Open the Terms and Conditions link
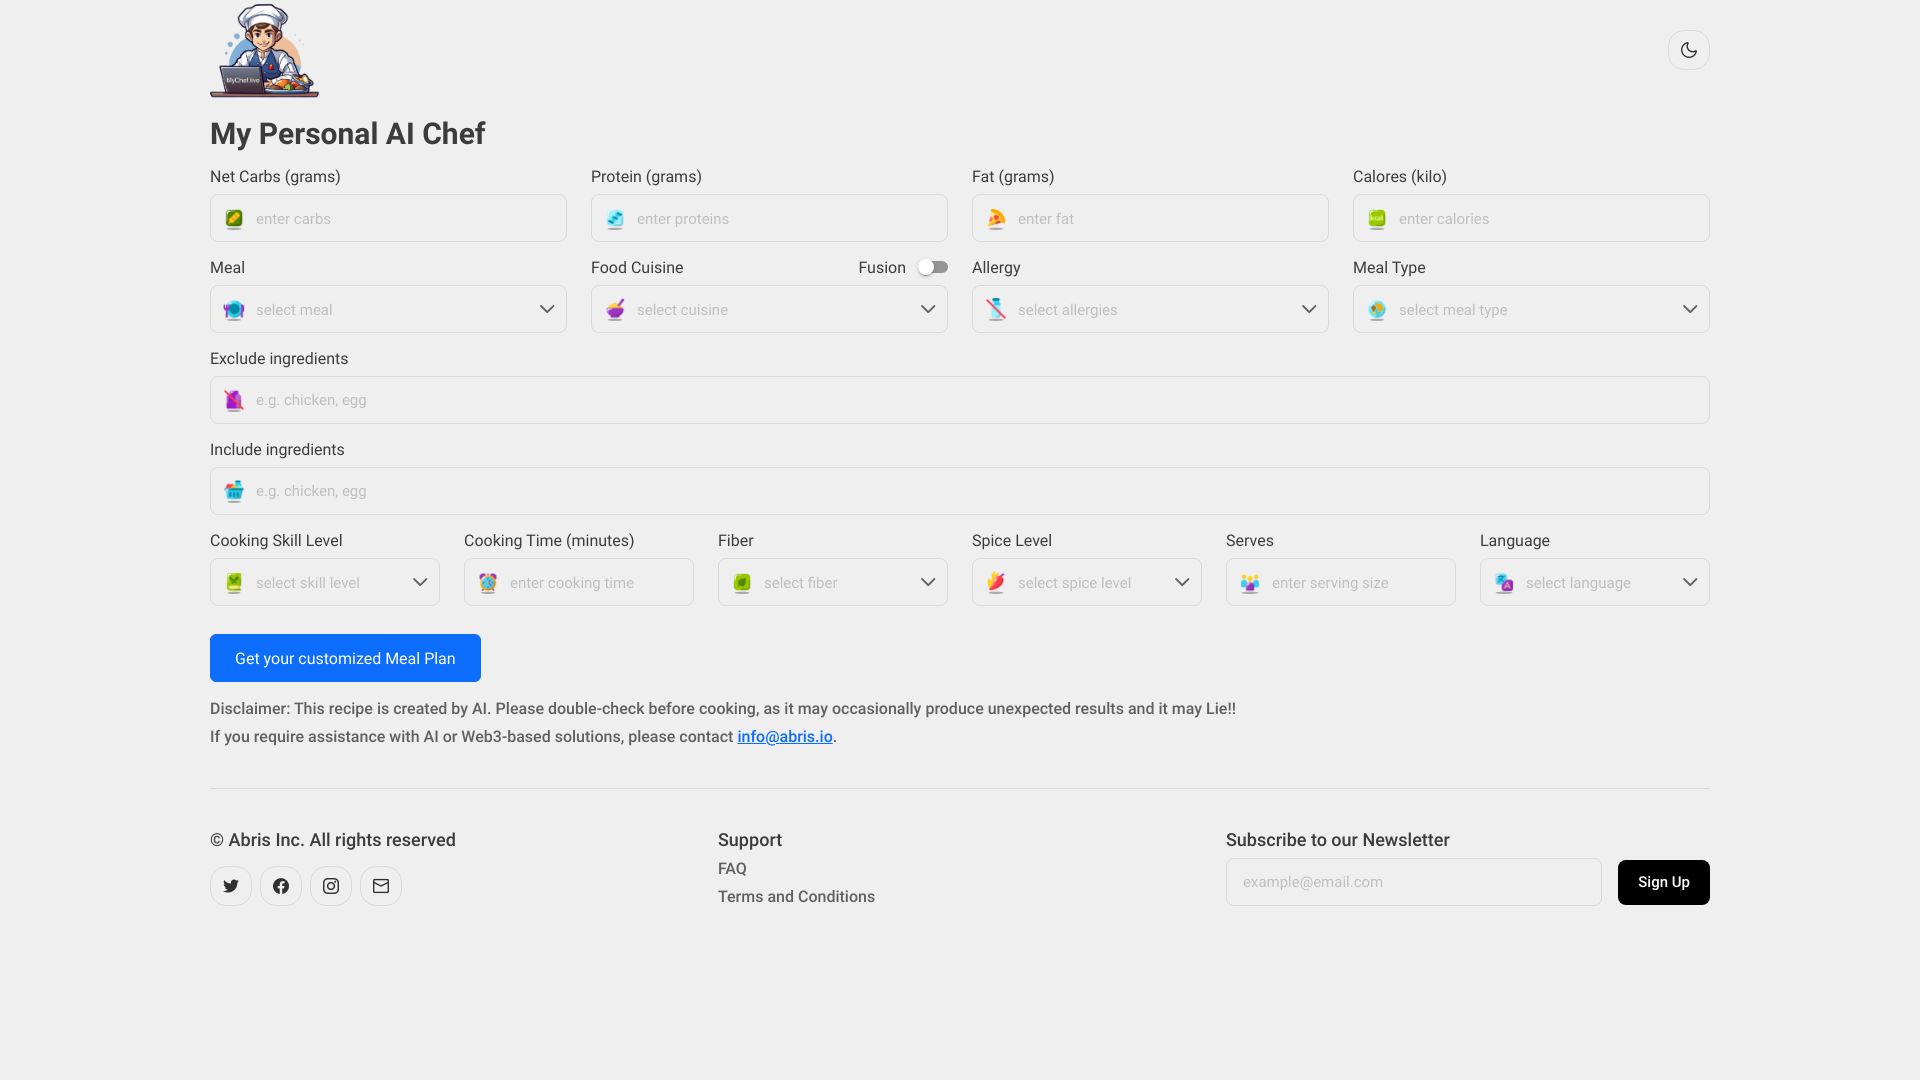 tap(796, 896)
